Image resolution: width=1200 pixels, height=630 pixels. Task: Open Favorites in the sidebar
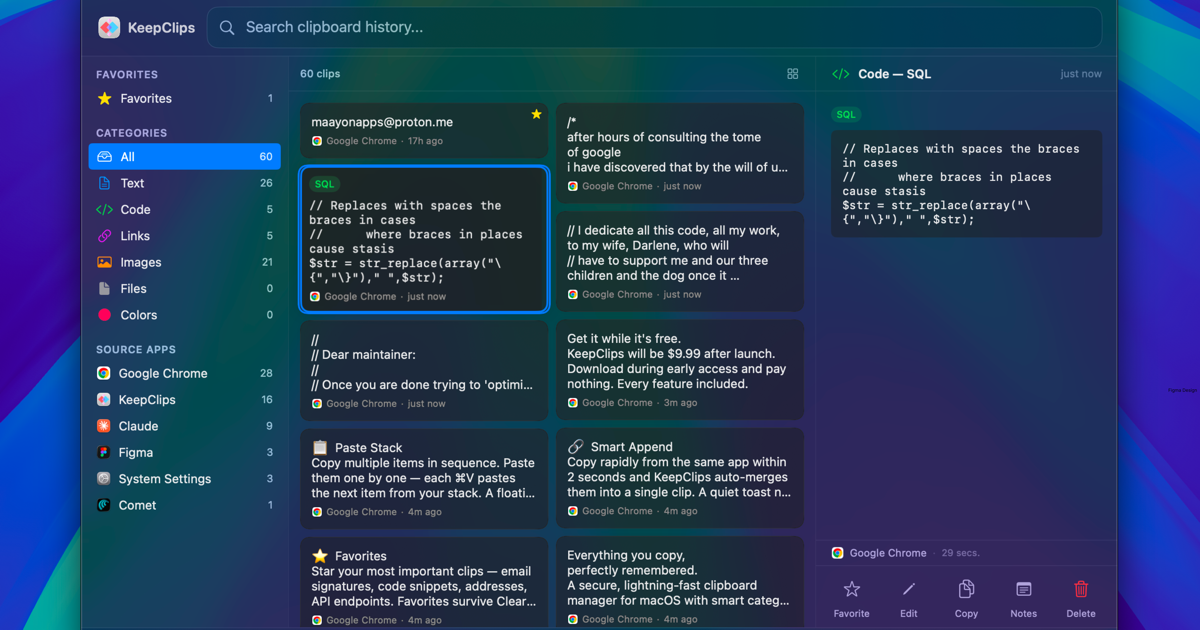pos(184,98)
